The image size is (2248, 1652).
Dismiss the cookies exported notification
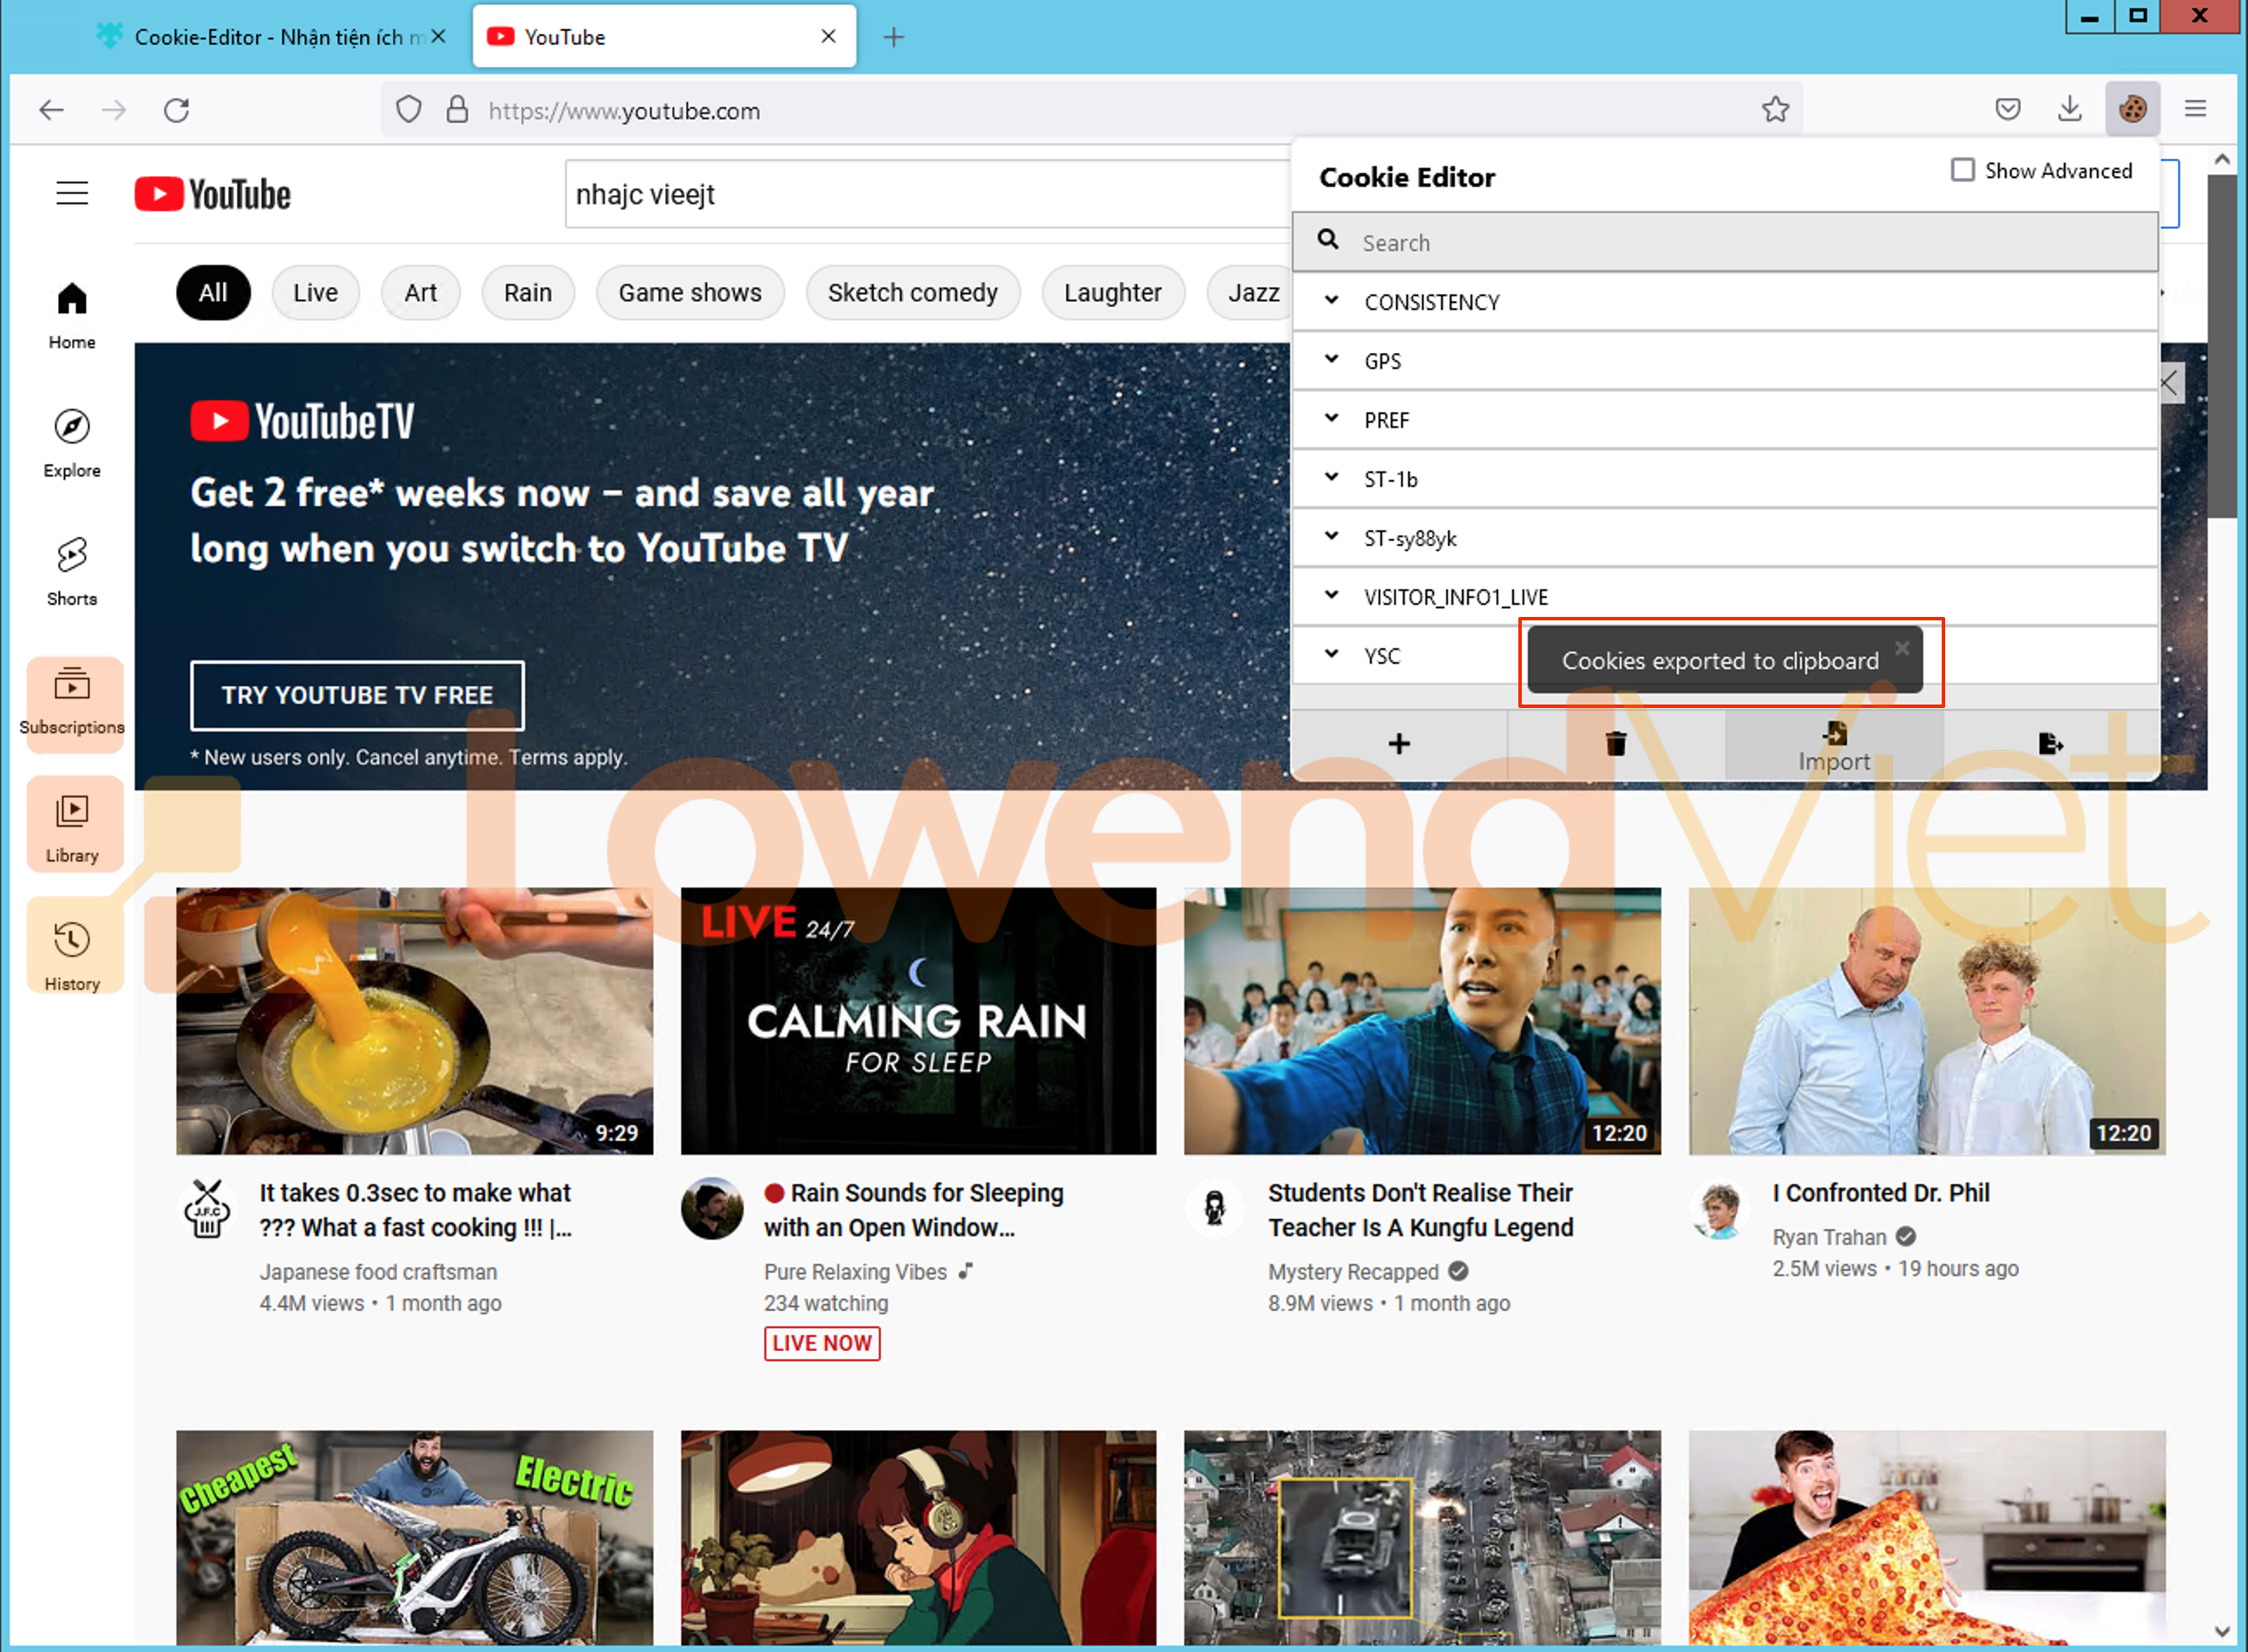click(1902, 648)
